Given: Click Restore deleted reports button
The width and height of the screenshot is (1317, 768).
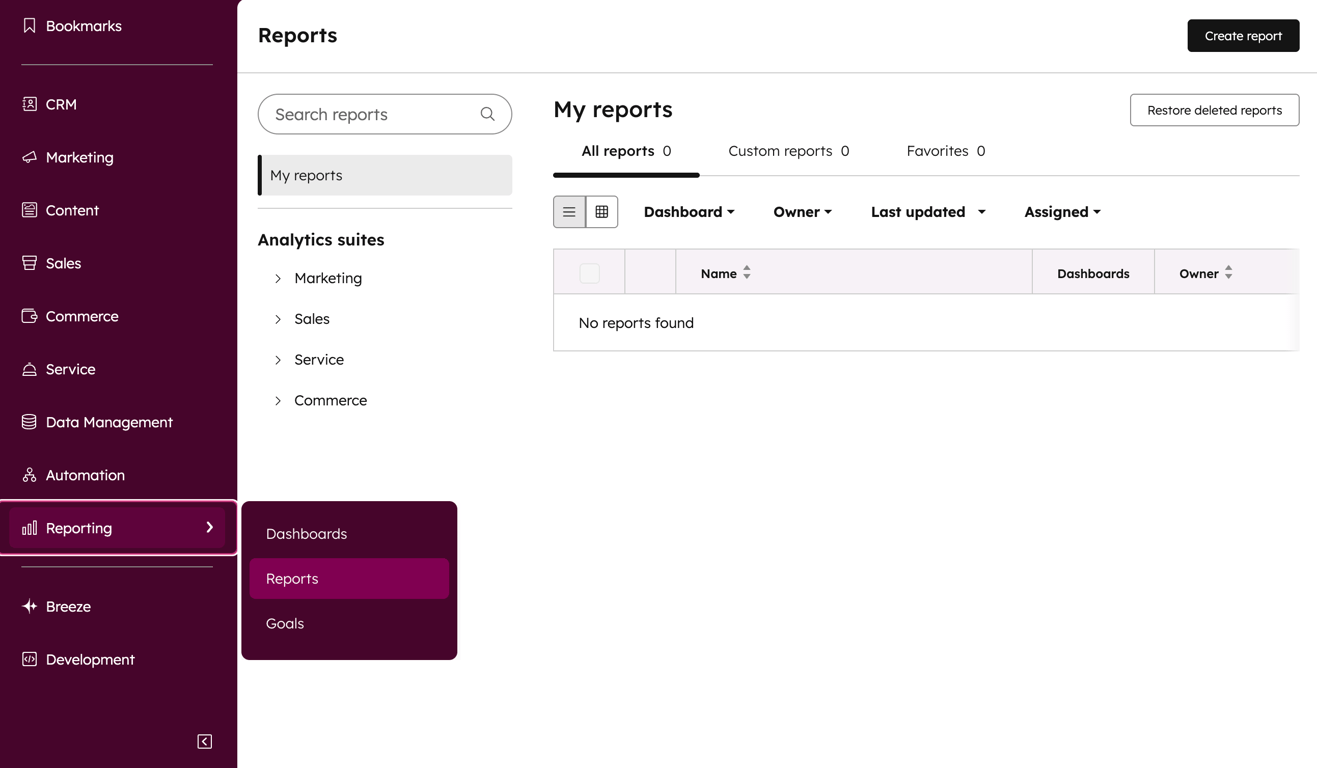Looking at the screenshot, I should pyautogui.click(x=1214, y=110).
